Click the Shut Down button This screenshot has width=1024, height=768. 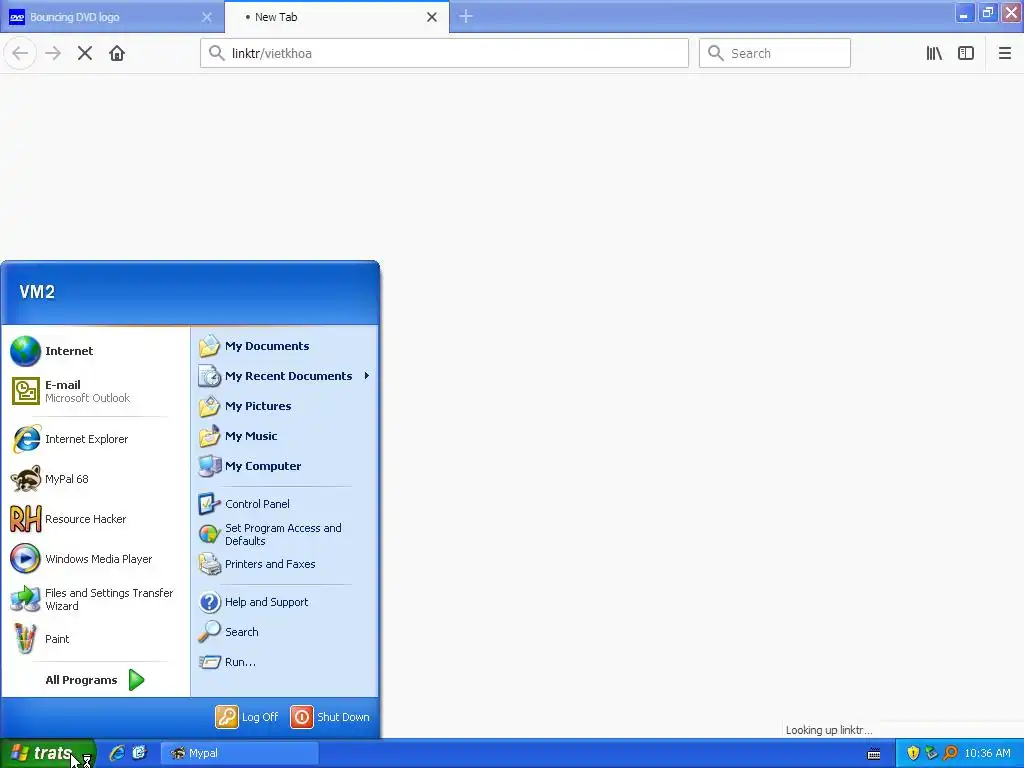coord(330,717)
